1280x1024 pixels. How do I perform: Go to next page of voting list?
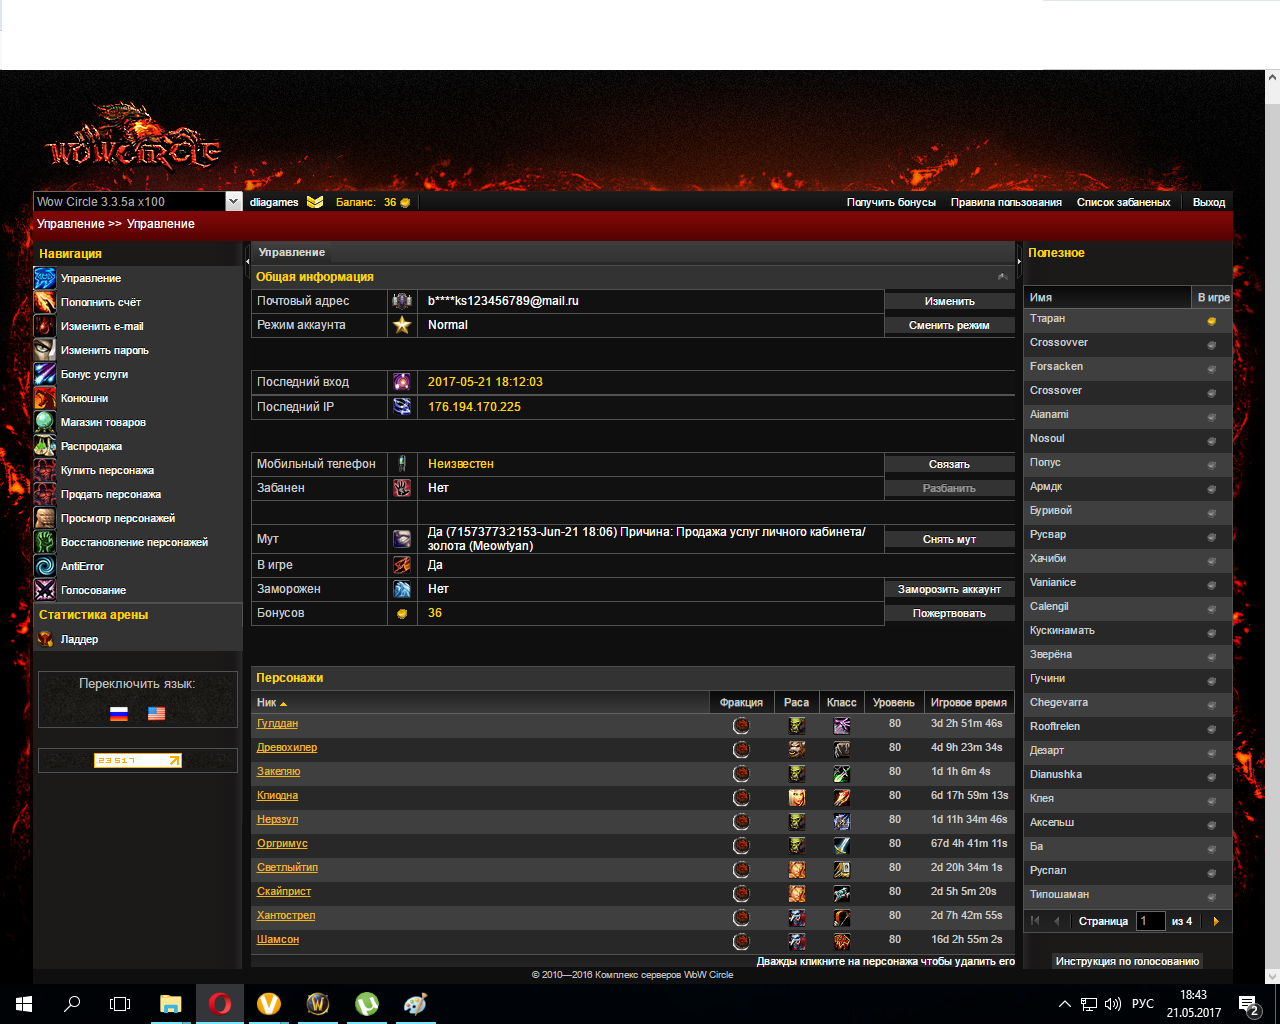click(1216, 921)
